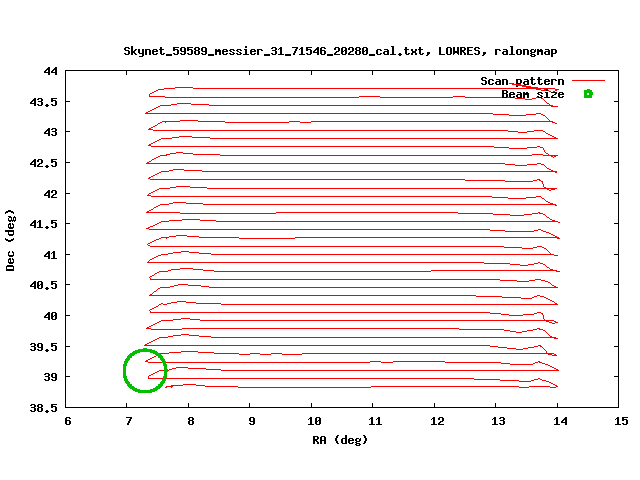Click the 'RA (deg)' axis label
Image resolution: width=640 pixels, height=480 pixels.
point(340,440)
